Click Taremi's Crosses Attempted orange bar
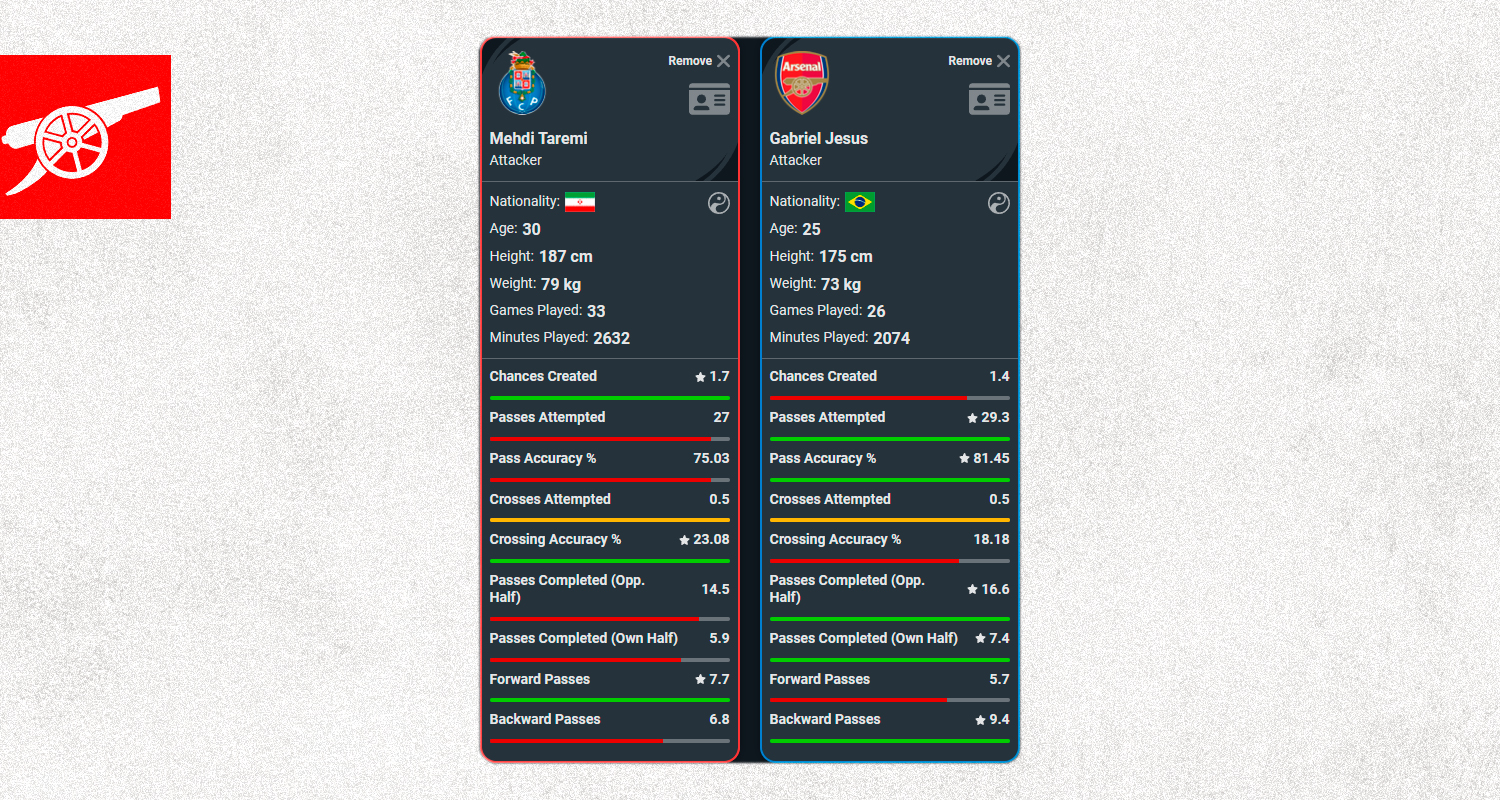 coord(610,520)
